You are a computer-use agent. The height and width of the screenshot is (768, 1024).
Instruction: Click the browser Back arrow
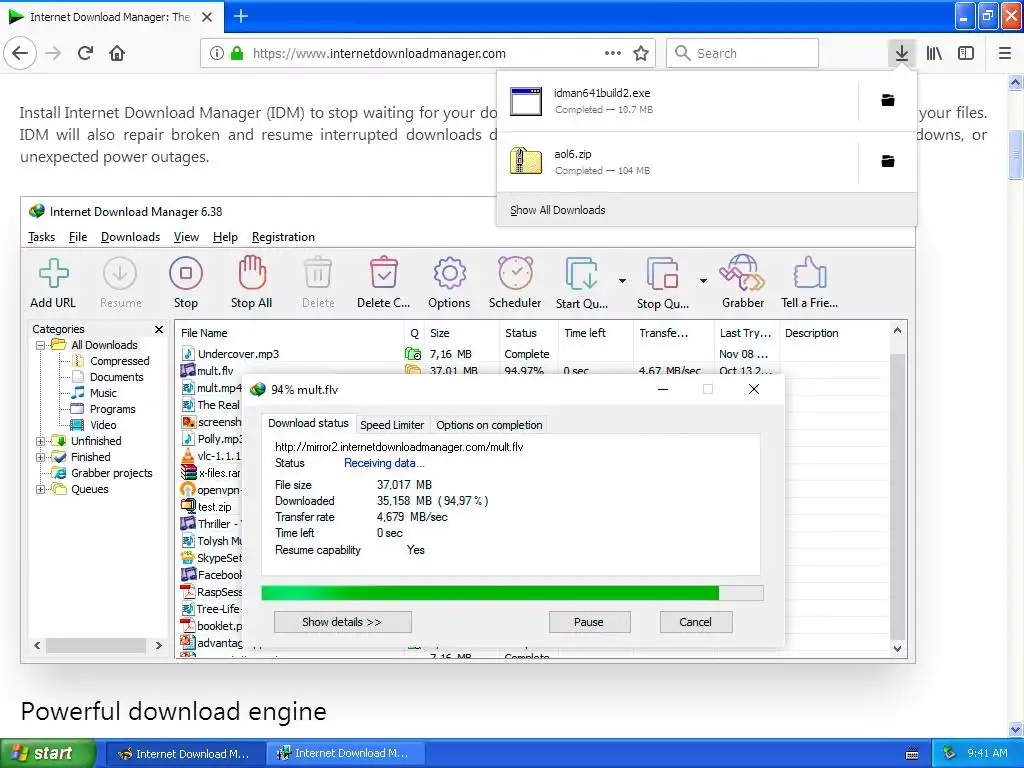click(20, 54)
